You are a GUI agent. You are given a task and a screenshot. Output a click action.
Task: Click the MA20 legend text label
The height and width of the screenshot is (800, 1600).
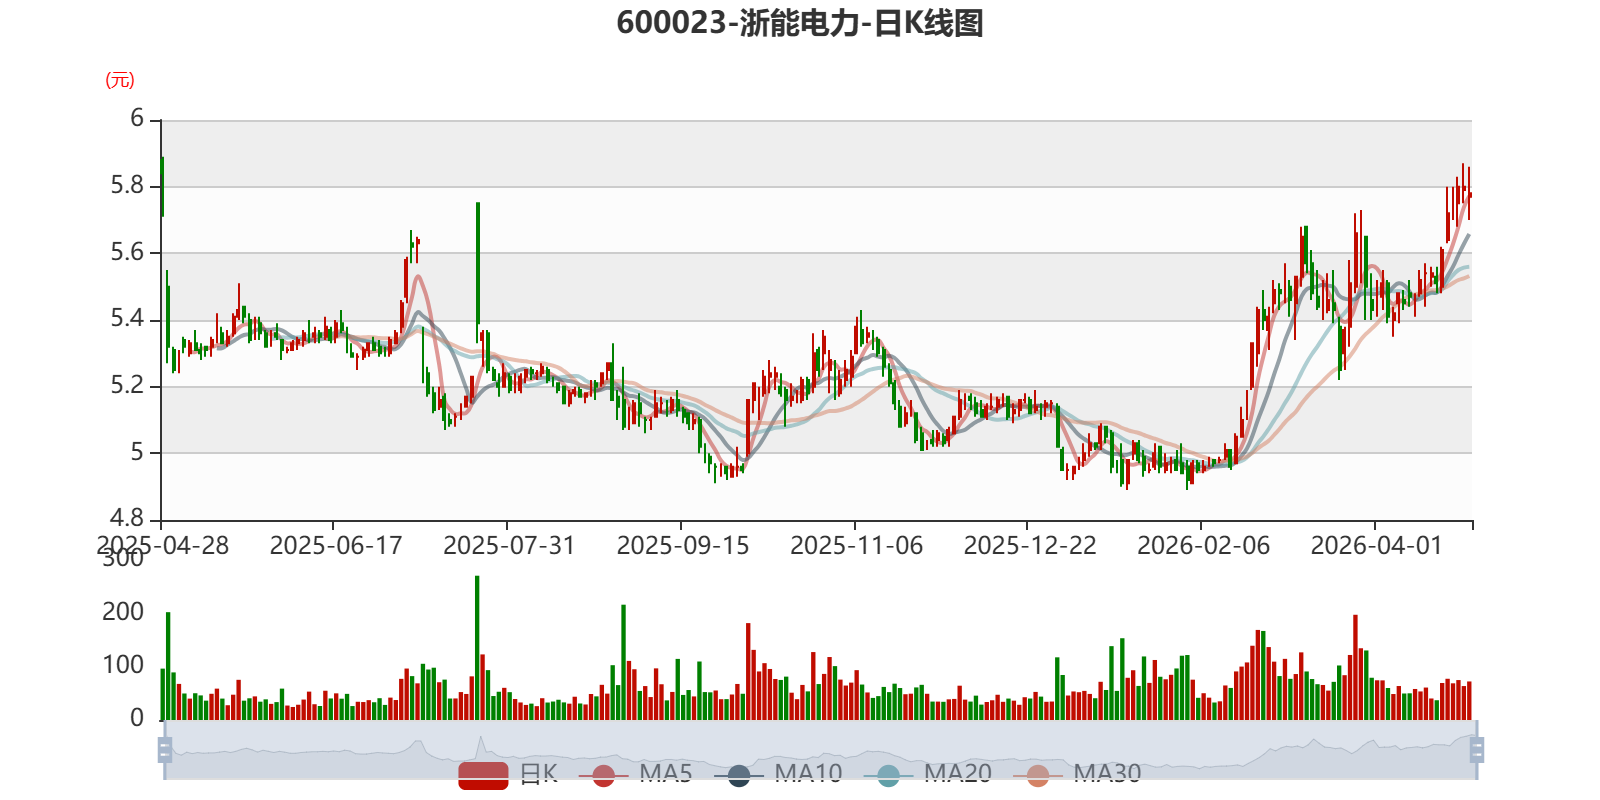[958, 774]
